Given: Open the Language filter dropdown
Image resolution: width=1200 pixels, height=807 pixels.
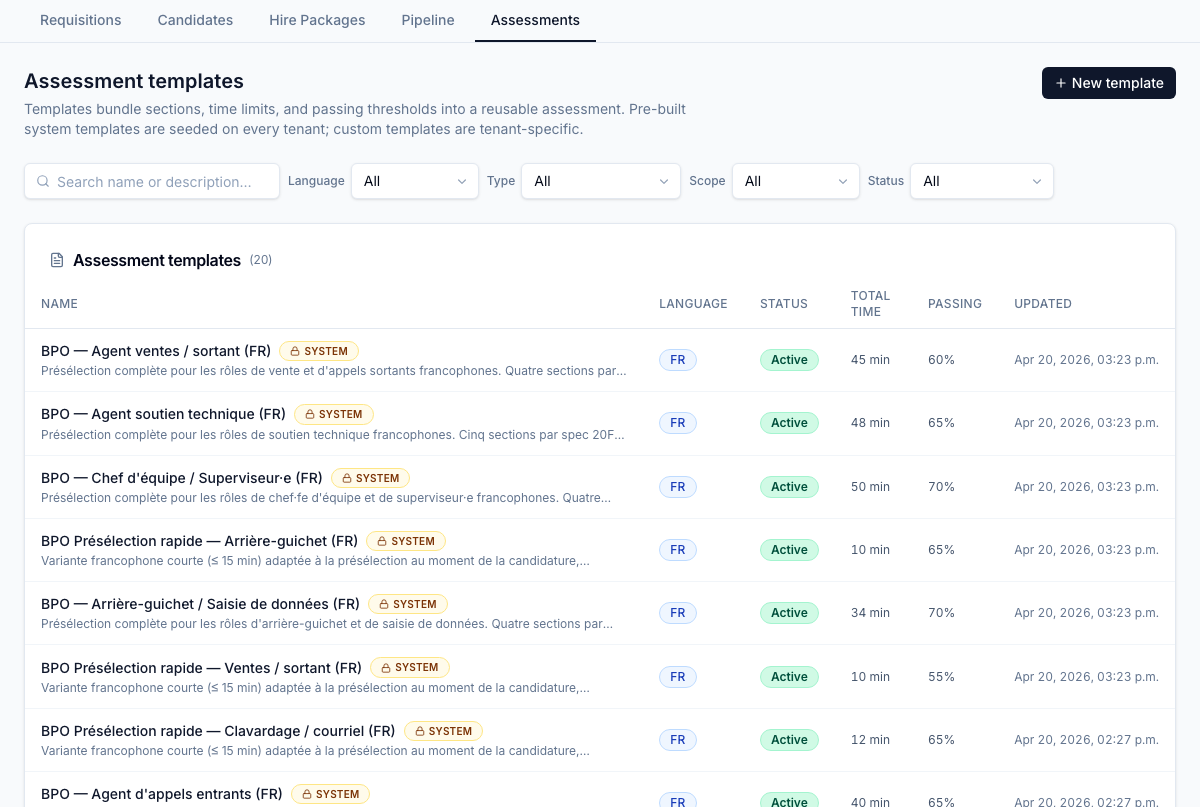Looking at the screenshot, I should [x=415, y=181].
